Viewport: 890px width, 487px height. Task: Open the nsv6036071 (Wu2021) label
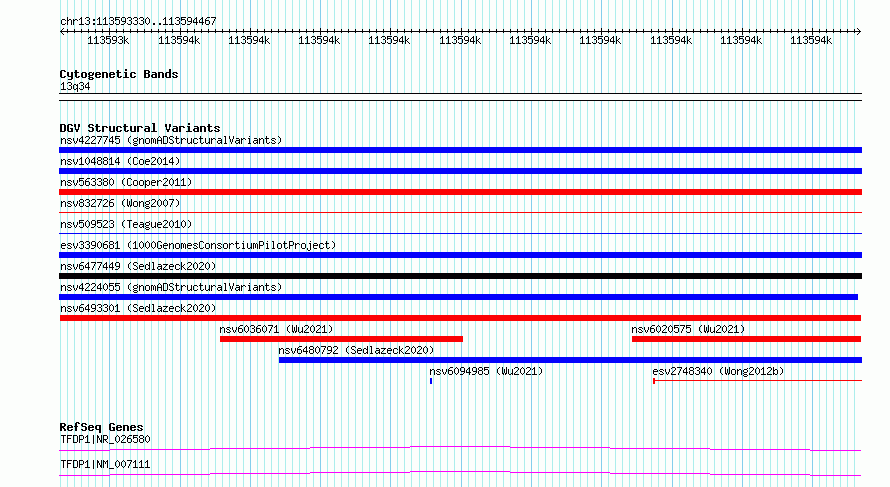pyautogui.click(x=276, y=329)
